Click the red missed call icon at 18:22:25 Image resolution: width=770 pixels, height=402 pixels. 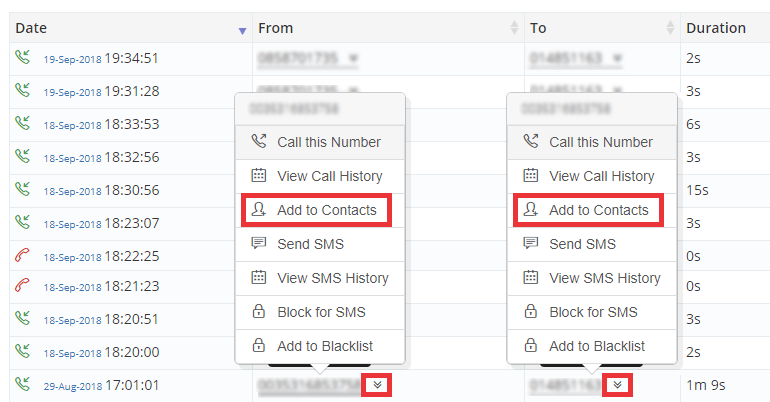tap(23, 255)
